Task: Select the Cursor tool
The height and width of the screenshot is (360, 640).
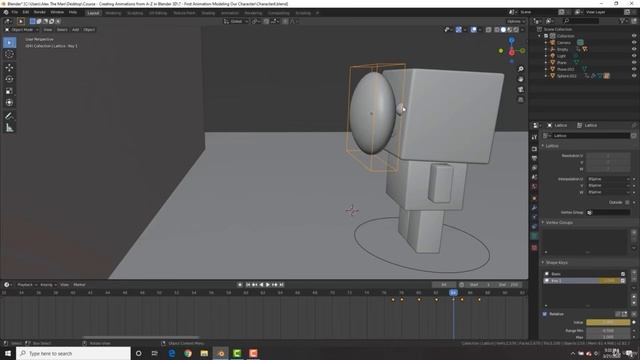Action: tap(9, 54)
